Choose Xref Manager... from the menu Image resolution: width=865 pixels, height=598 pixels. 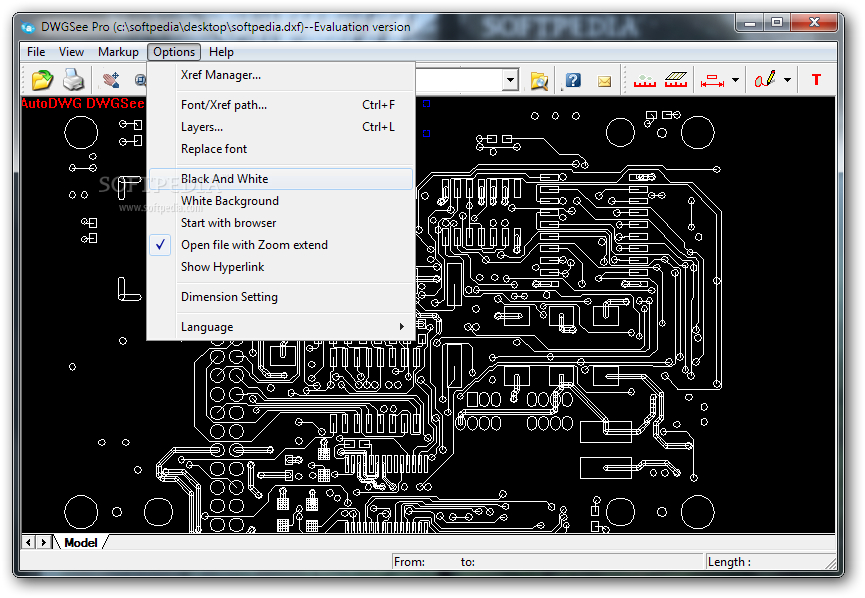pos(281,75)
